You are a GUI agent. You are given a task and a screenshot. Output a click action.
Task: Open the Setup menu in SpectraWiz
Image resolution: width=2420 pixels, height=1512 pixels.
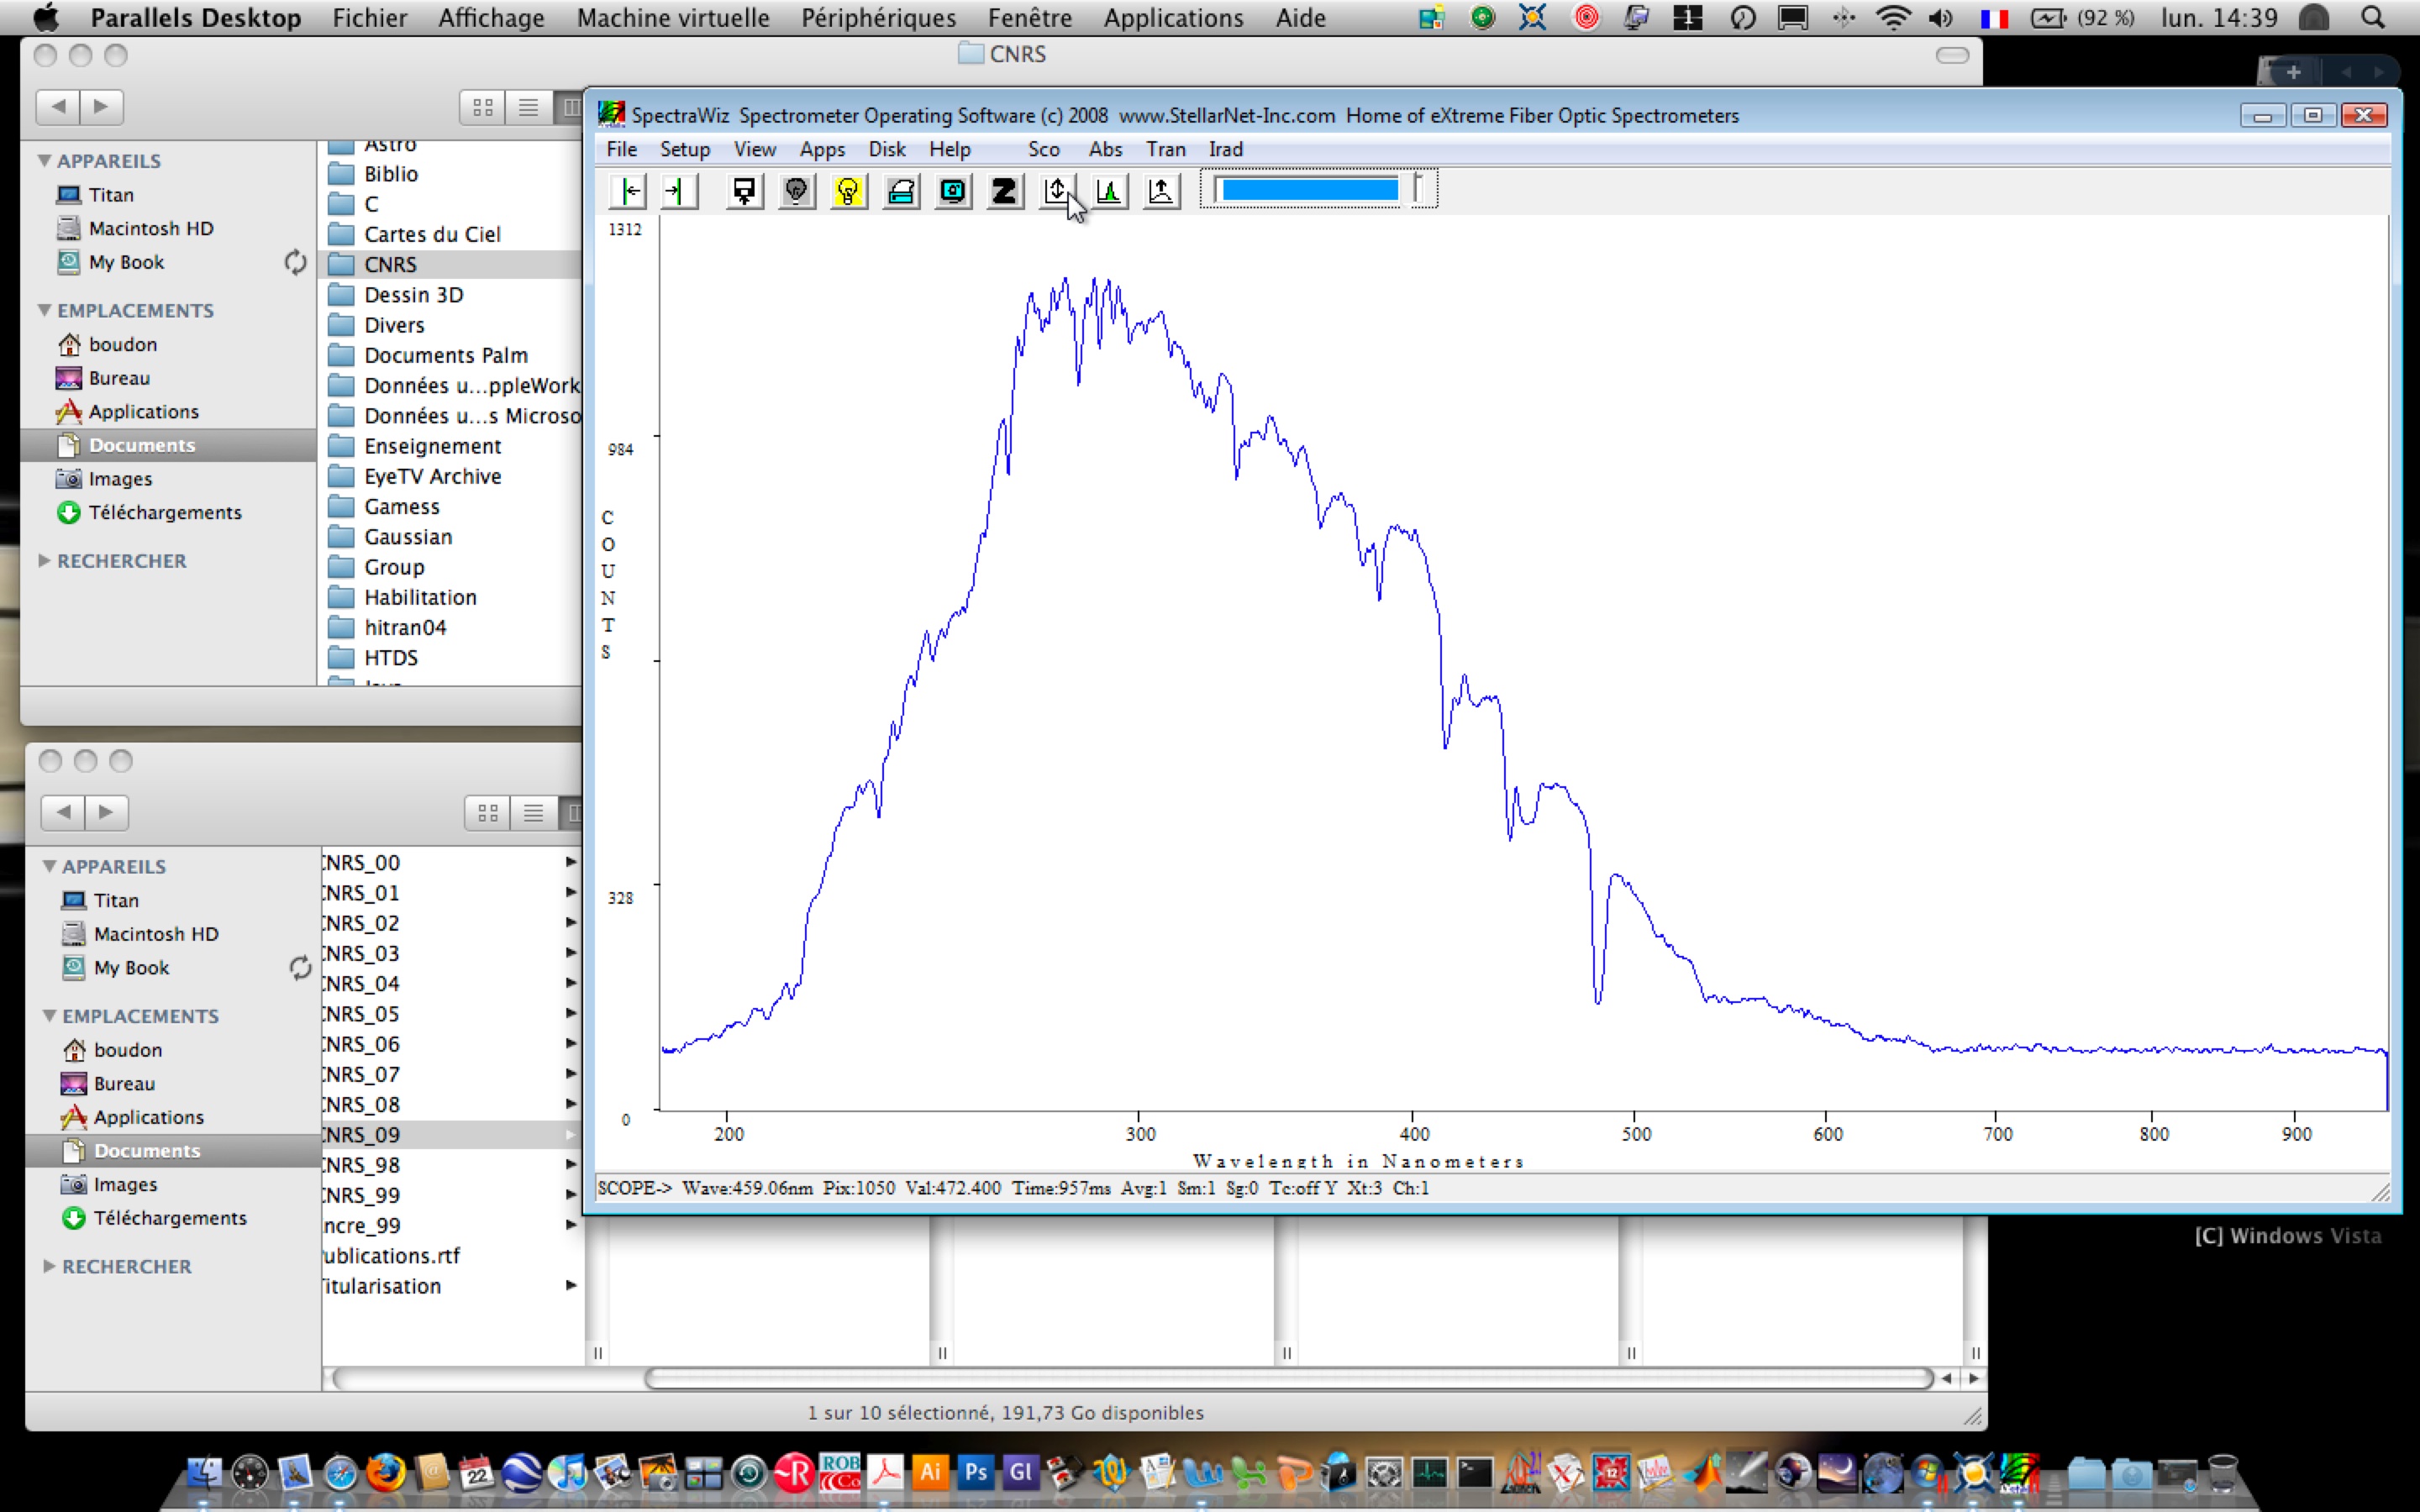tap(684, 149)
